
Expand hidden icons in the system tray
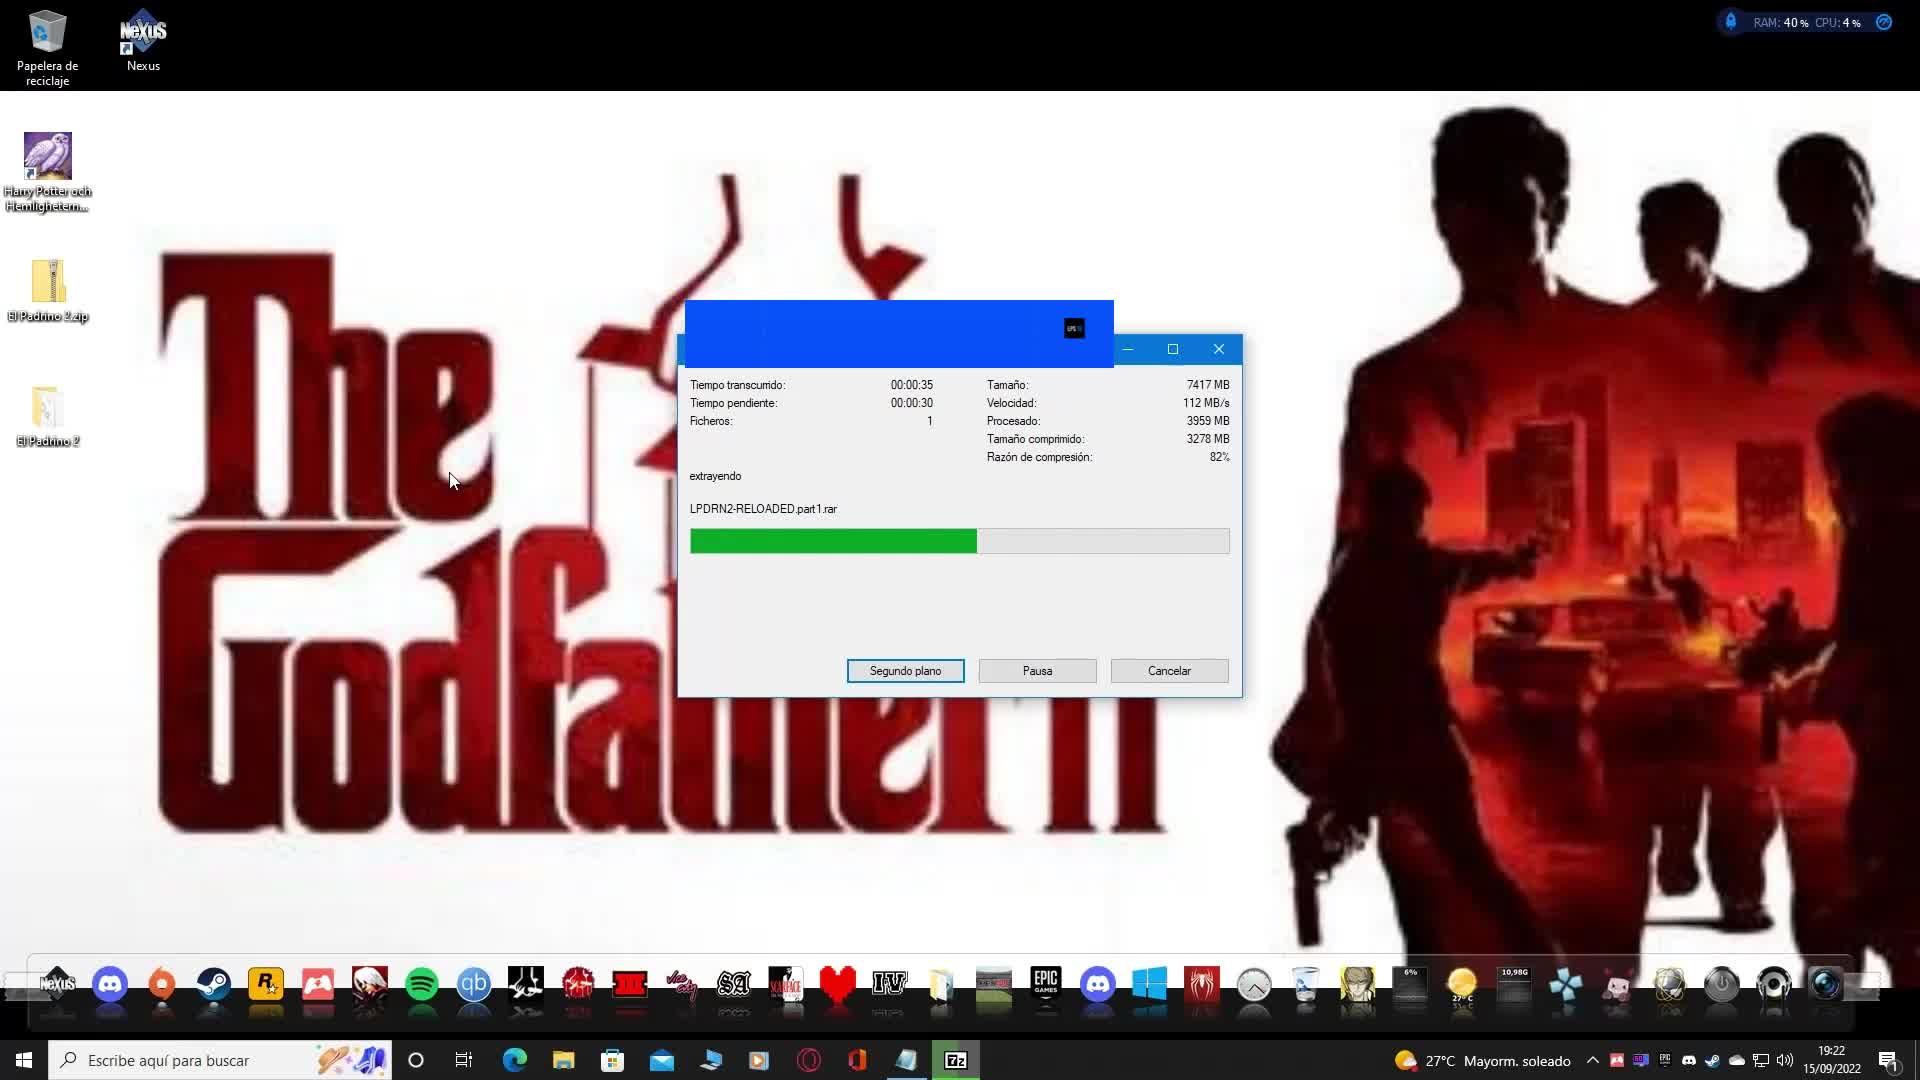click(1594, 1060)
